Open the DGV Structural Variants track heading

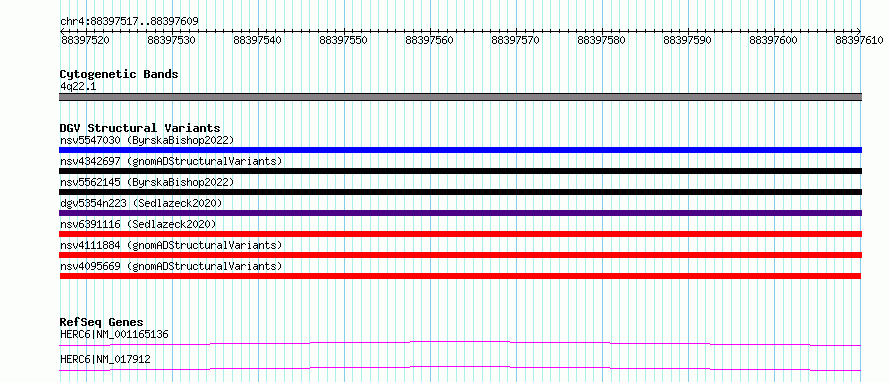pos(140,128)
